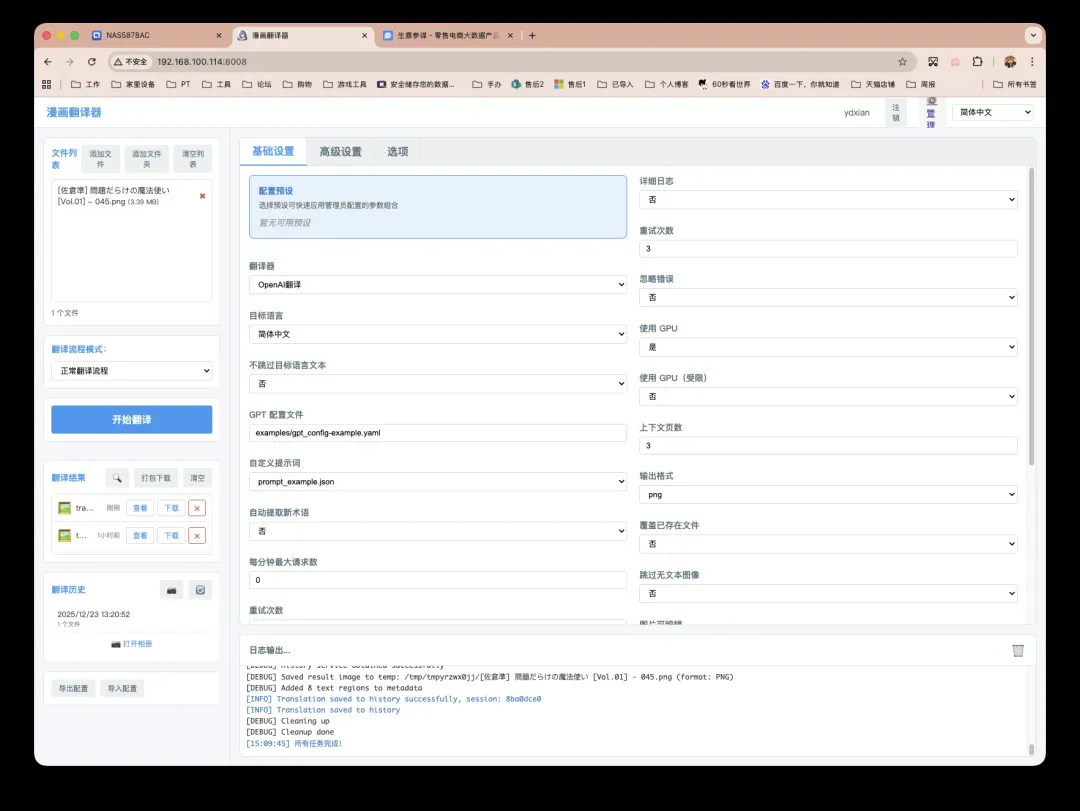1080x811 pixels.
Task: Open the 使用 GPU dropdown
Action: point(828,347)
